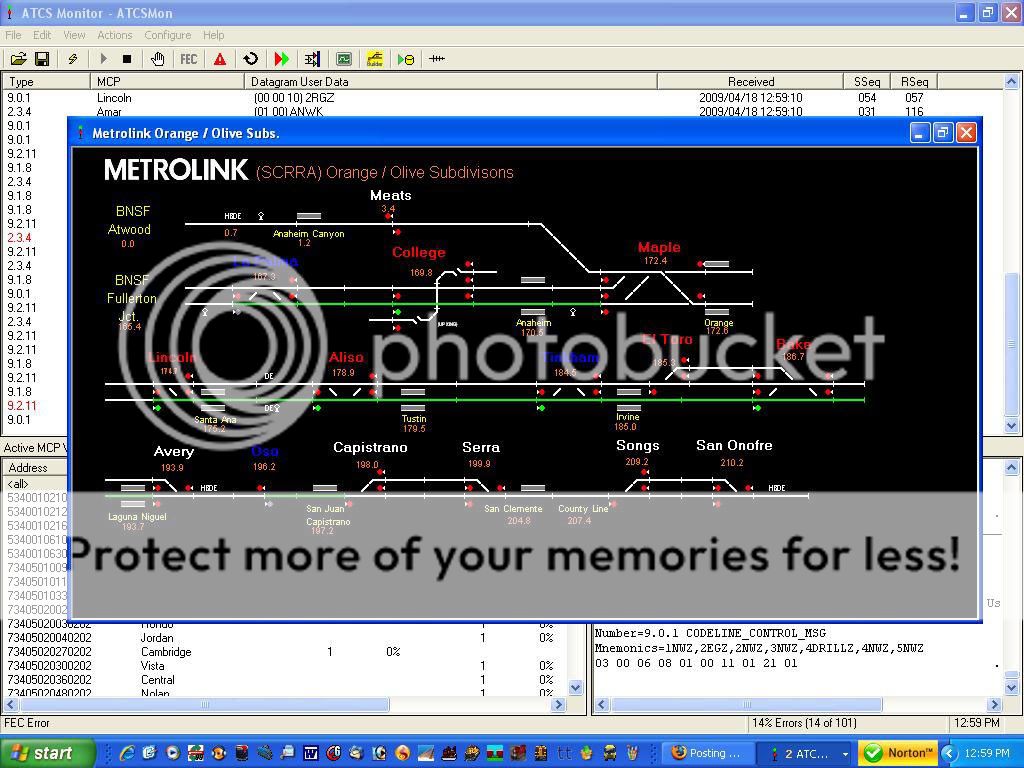This screenshot has height=768, width=1024.
Task: Click the lightning bolt connection icon
Action: click(72, 59)
